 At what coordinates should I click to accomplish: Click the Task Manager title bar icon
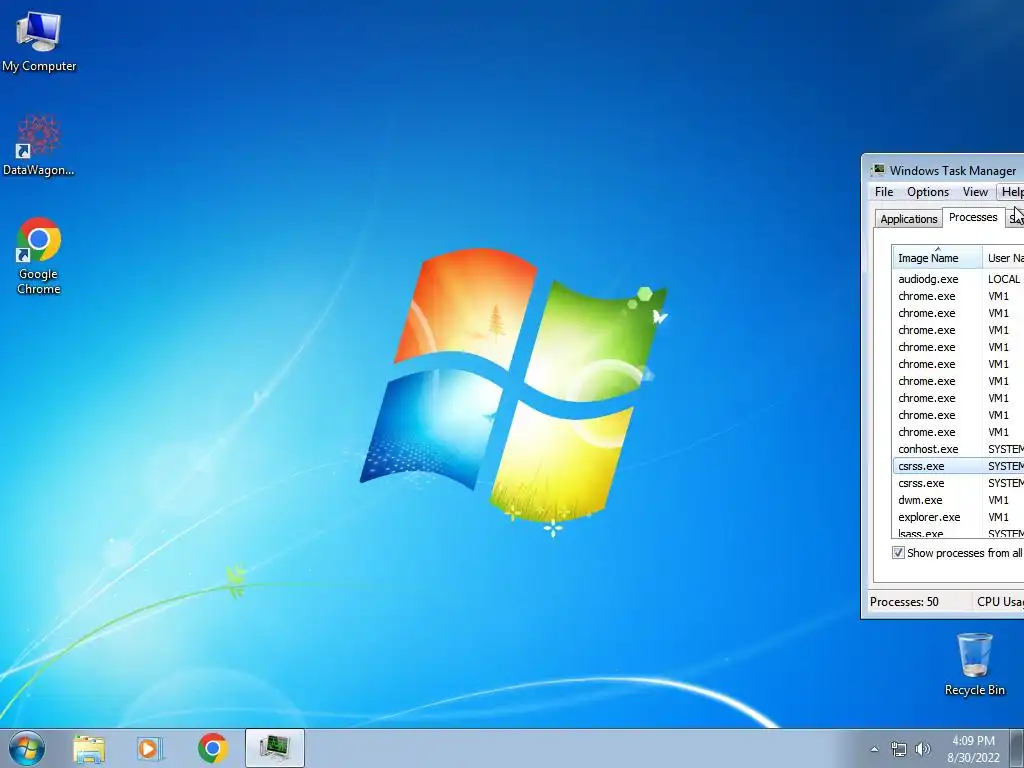coord(878,170)
